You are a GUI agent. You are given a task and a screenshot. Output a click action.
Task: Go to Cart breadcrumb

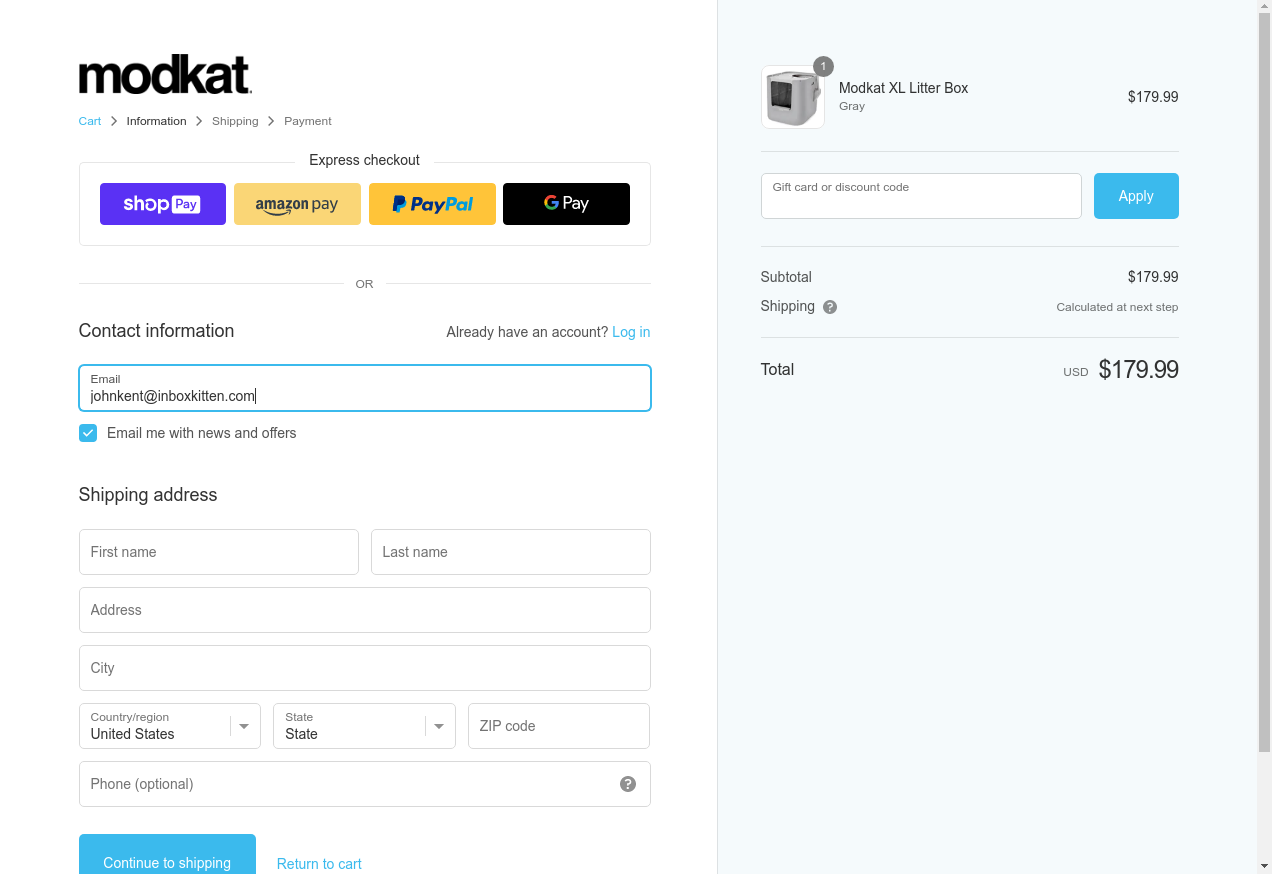tap(90, 121)
